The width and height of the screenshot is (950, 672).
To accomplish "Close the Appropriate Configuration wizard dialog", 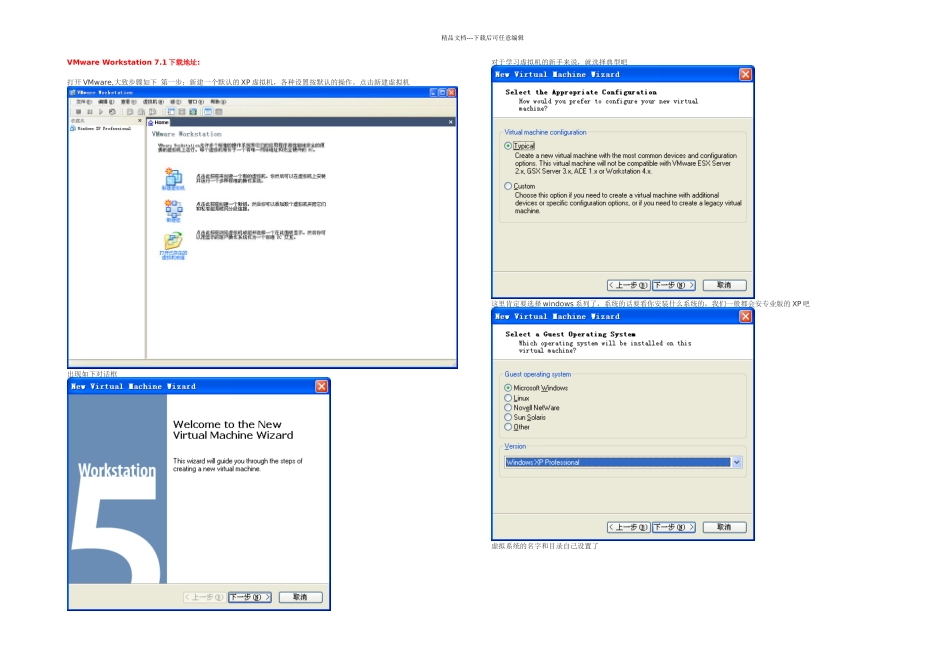I will click(x=746, y=74).
